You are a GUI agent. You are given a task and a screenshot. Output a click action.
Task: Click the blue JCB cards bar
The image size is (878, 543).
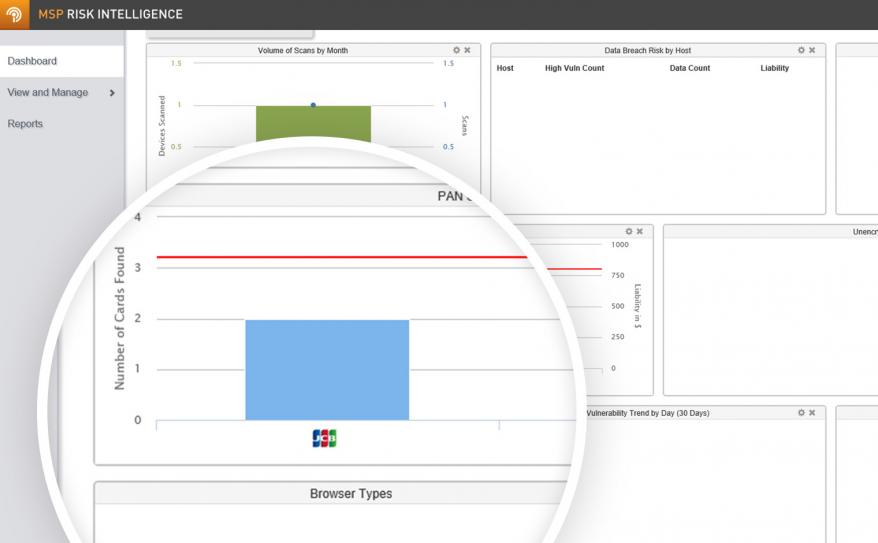(x=327, y=369)
